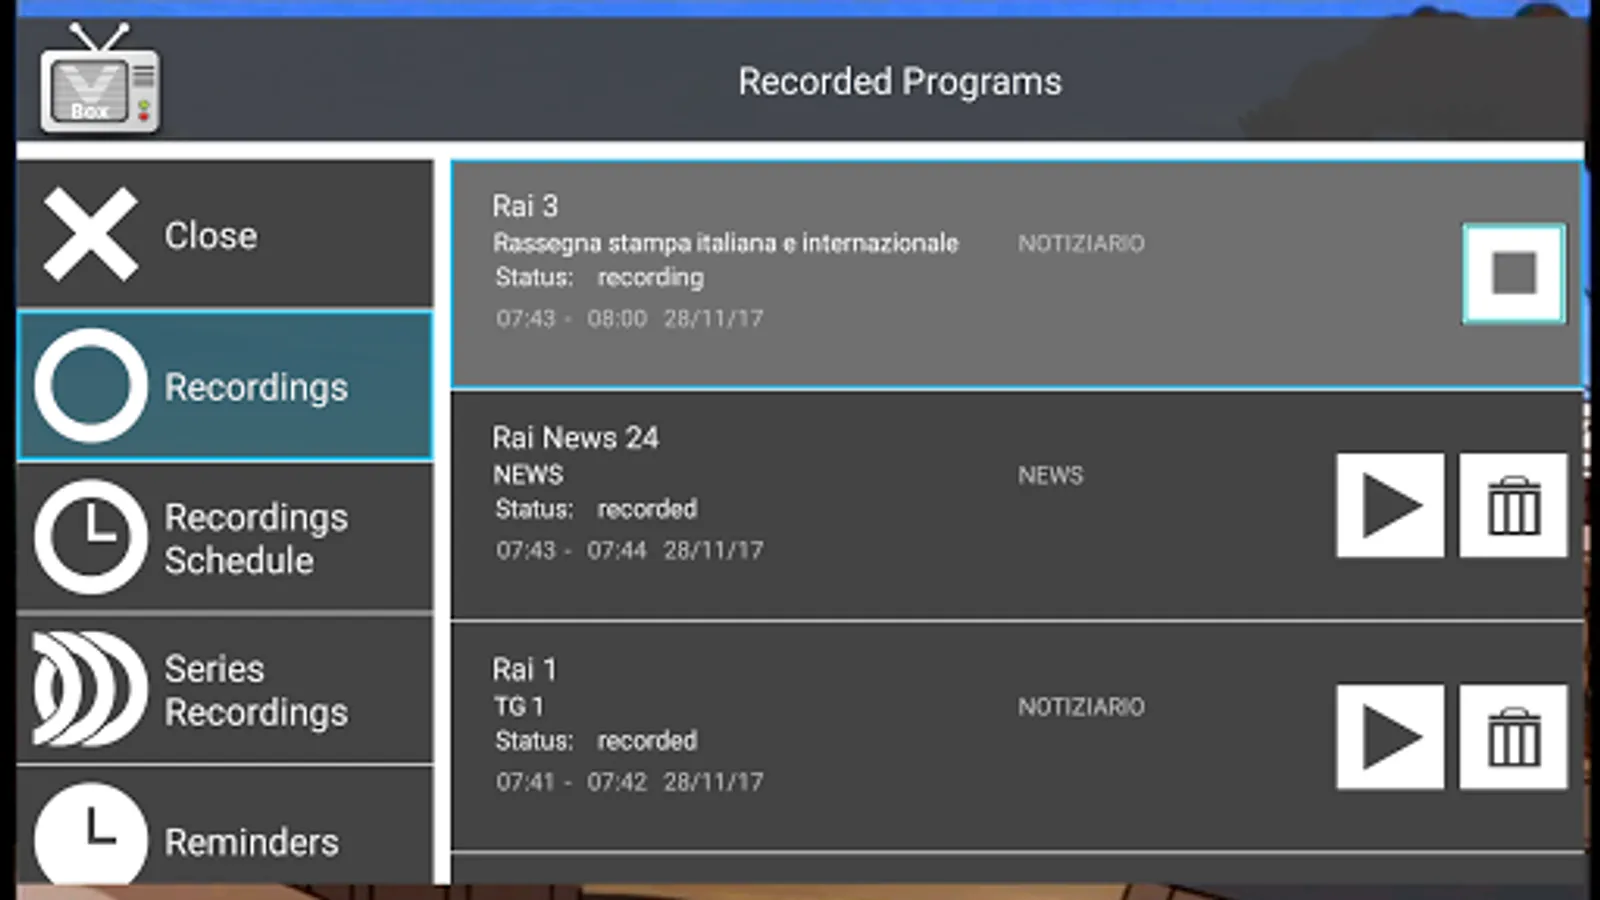The image size is (1600, 900).
Task: Select the Rai 3 channel name
Action: tap(525, 206)
